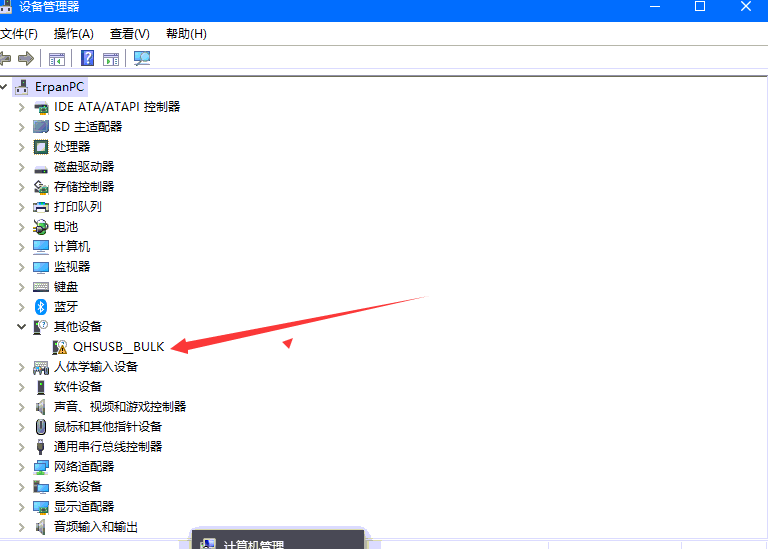Expand the 蓝牙 node
768x549 pixels.
point(22,307)
